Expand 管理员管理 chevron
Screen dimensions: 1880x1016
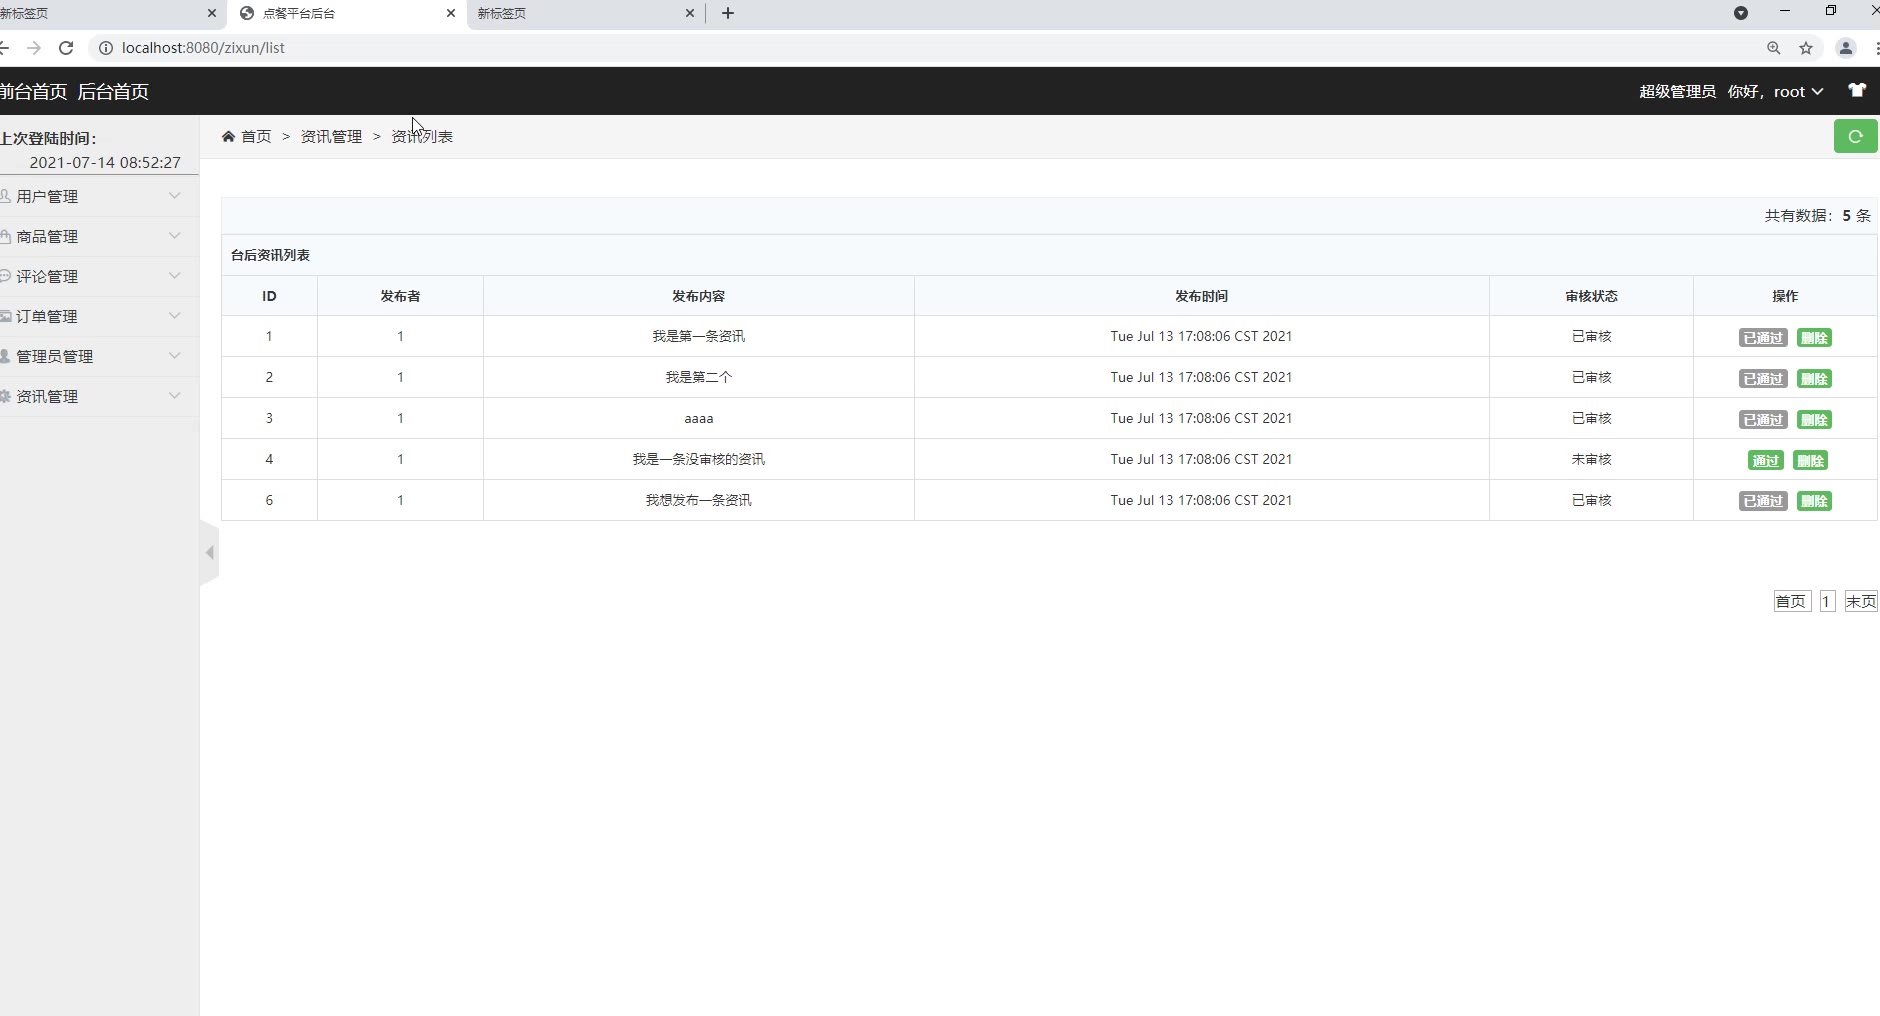click(175, 356)
